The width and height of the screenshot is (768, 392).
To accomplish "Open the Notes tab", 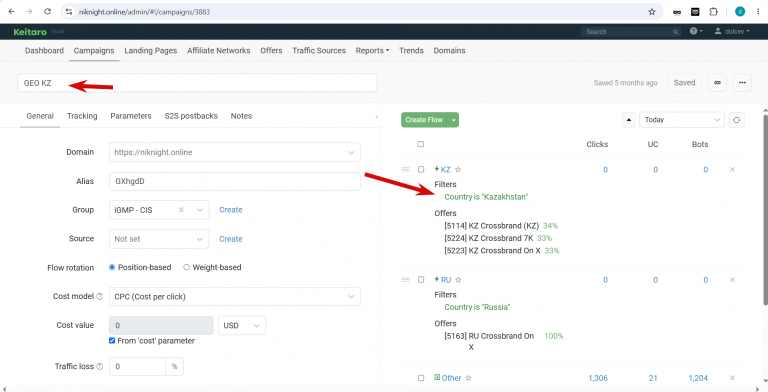I will [241, 116].
